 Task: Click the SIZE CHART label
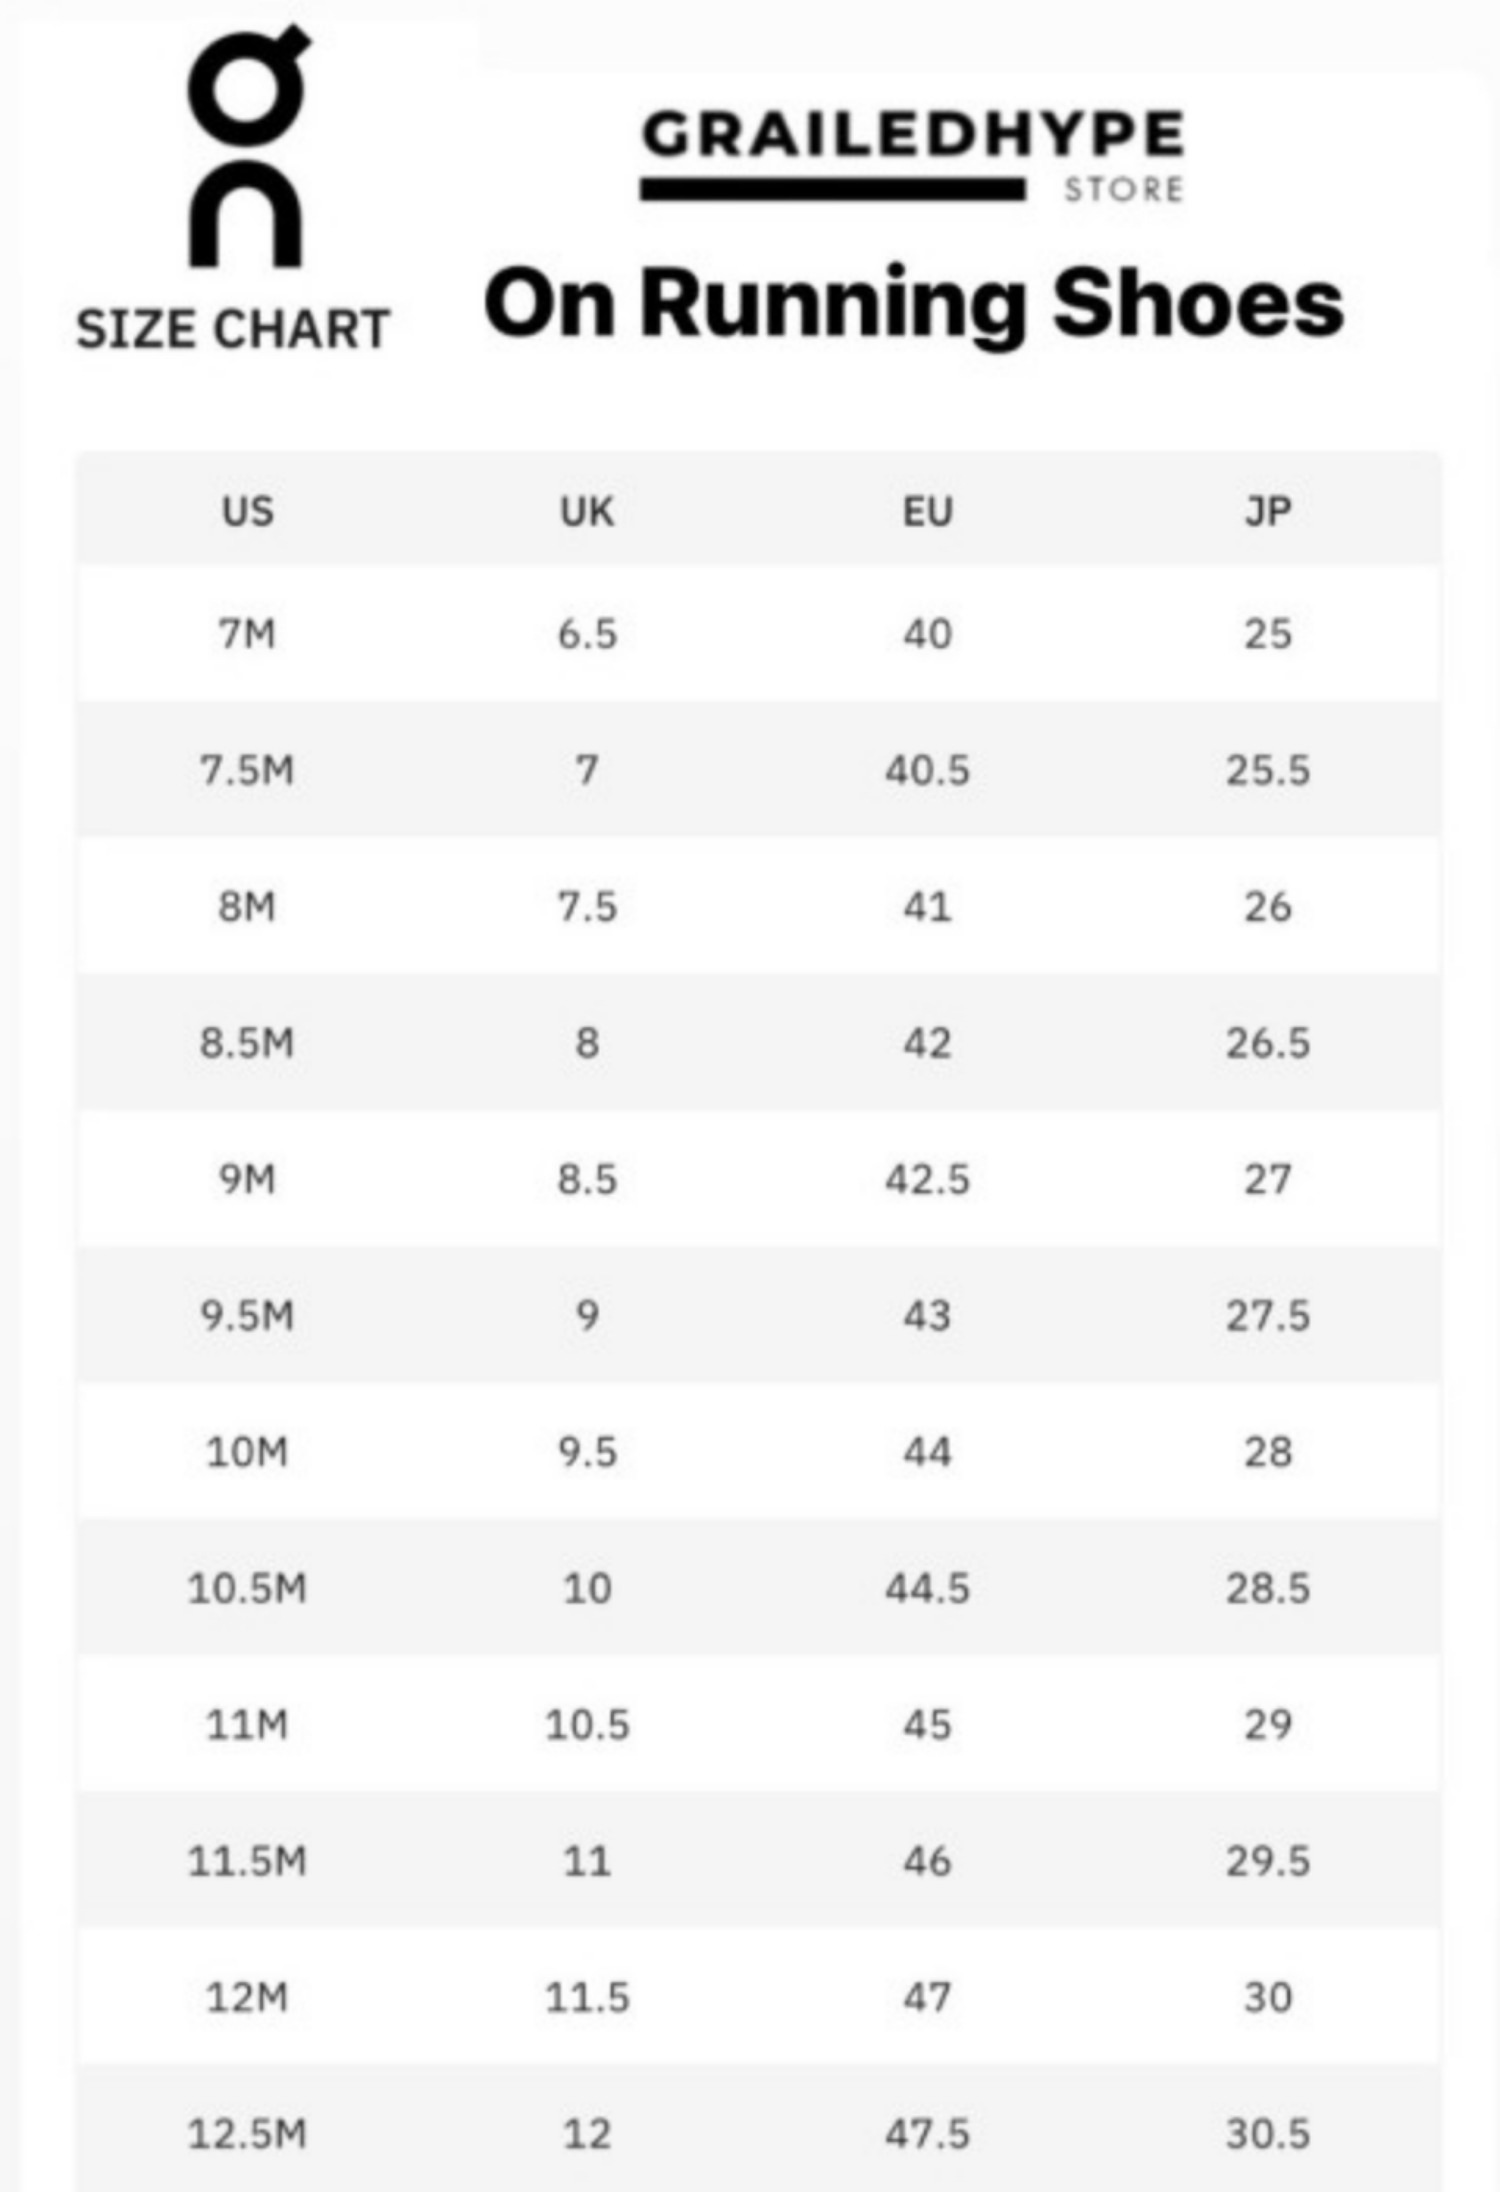pos(233,329)
